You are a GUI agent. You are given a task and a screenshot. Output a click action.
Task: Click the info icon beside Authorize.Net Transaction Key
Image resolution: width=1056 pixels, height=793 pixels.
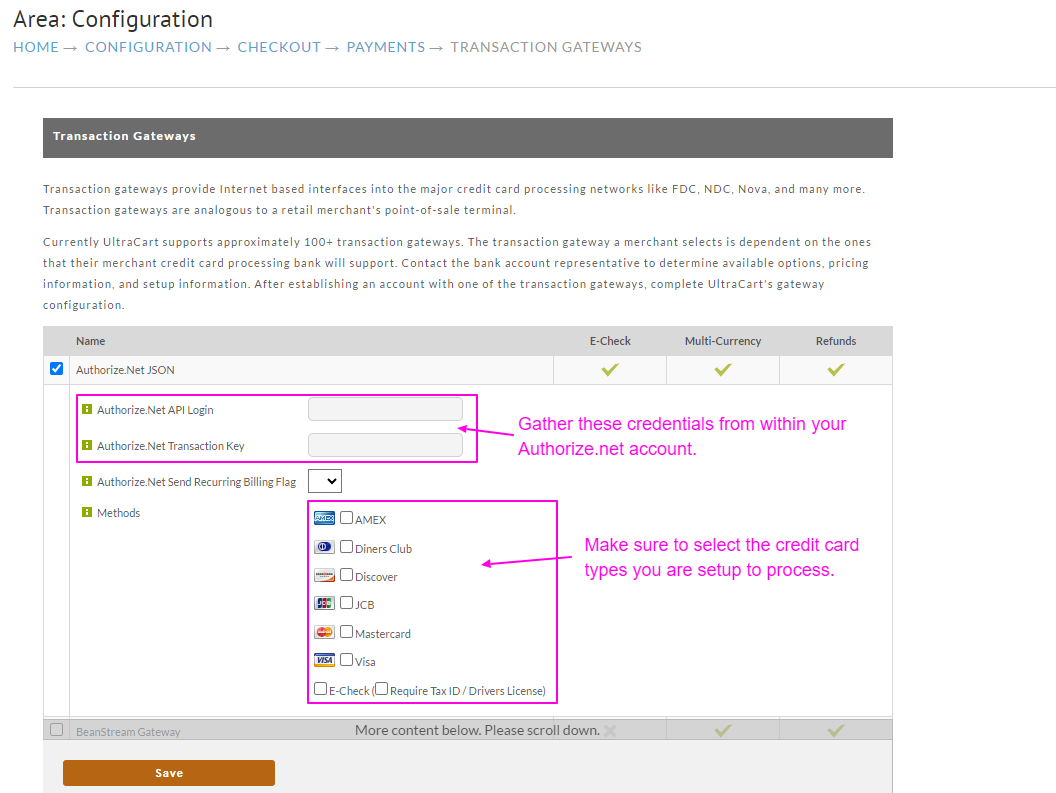(x=87, y=445)
